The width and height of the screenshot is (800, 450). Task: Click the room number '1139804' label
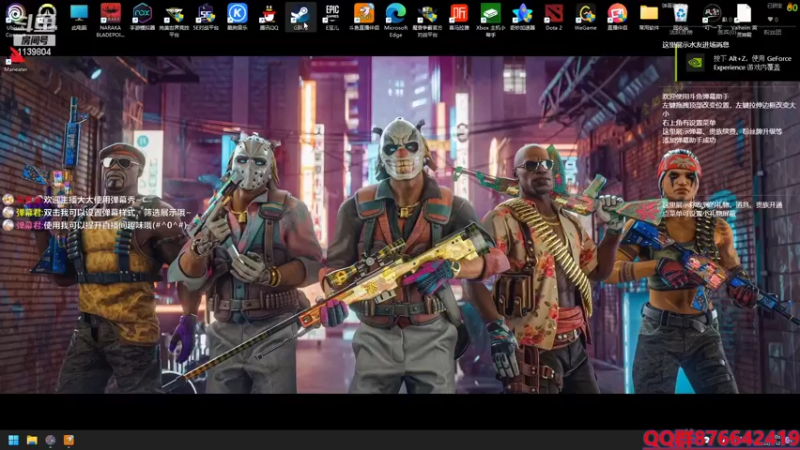tap(34, 52)
